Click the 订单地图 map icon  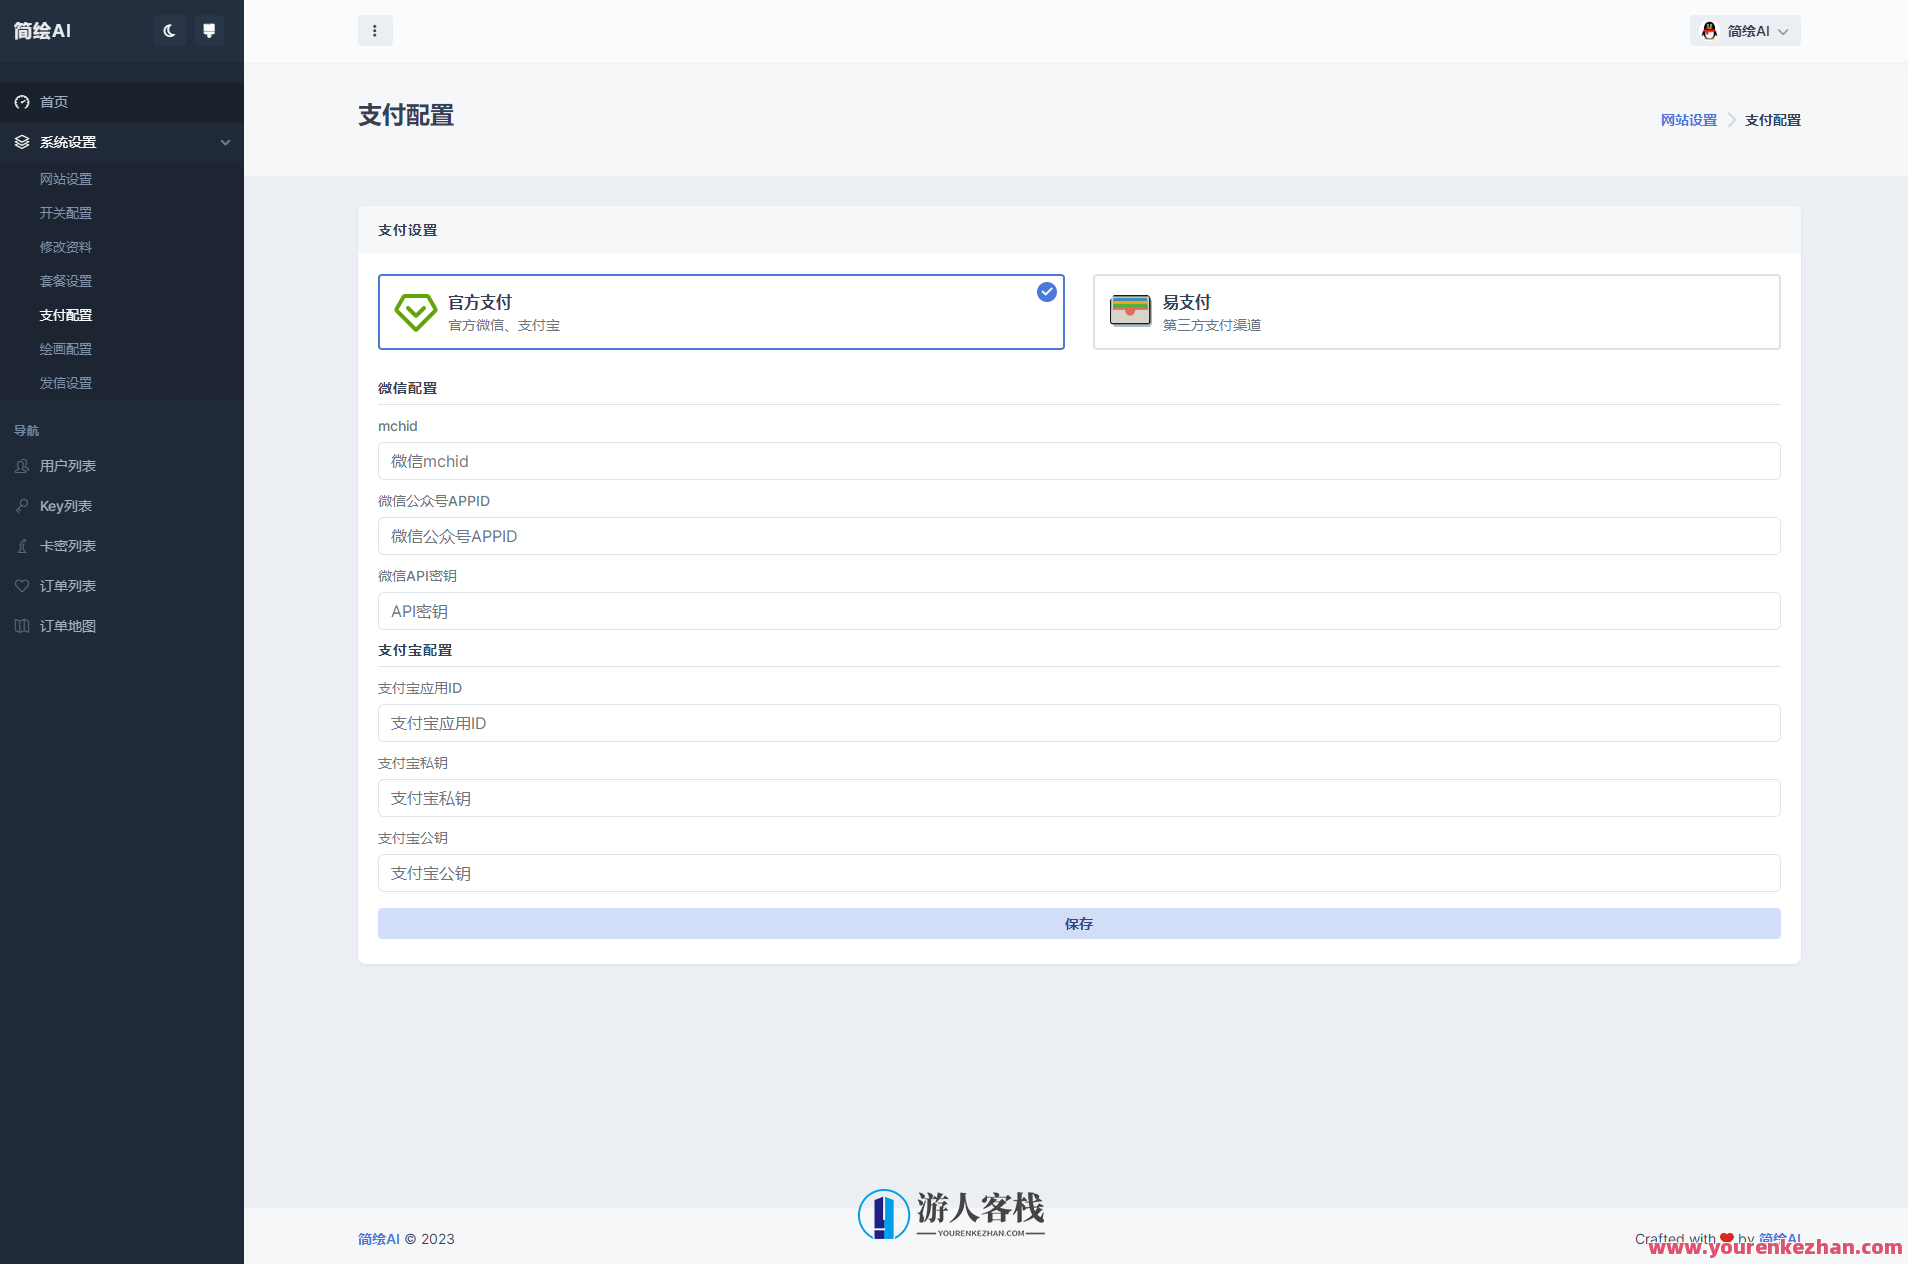[22, 625]
